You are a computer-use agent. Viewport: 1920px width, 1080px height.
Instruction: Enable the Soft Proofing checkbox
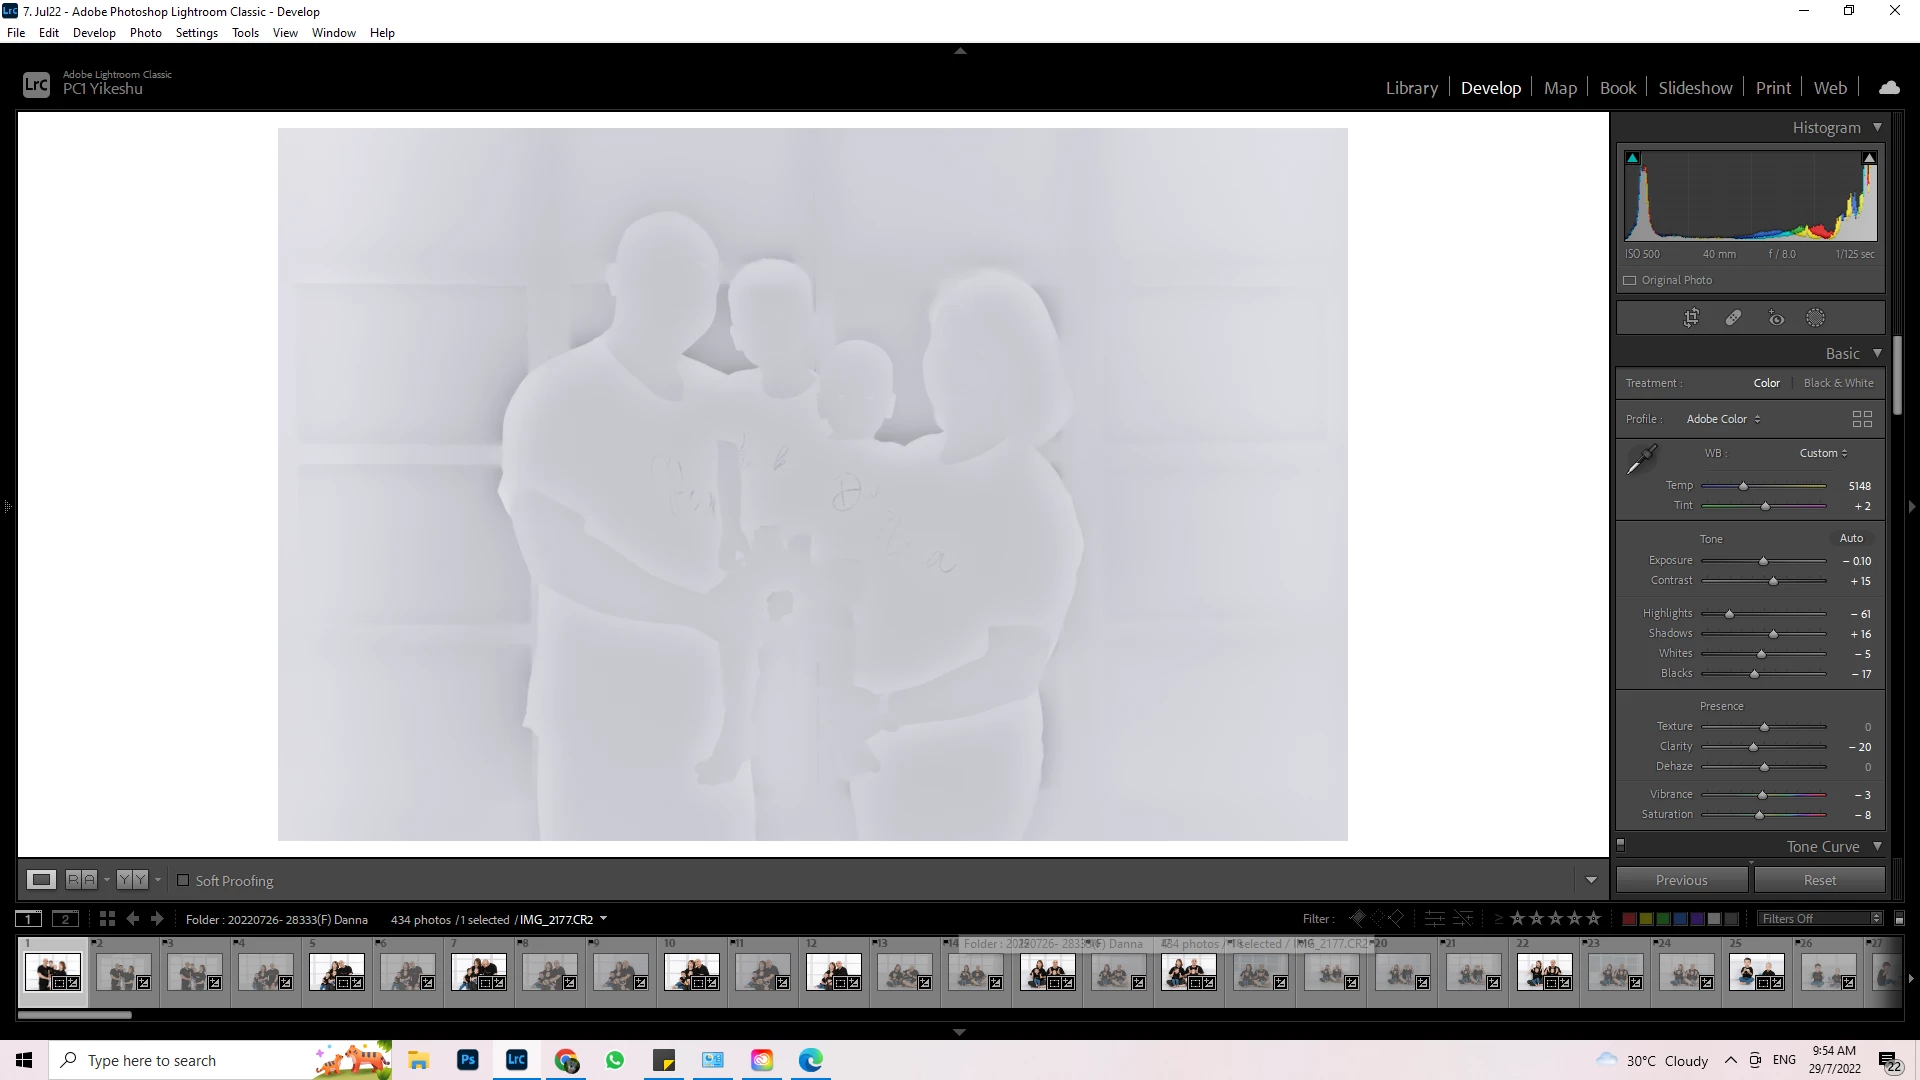coord(183,881)
